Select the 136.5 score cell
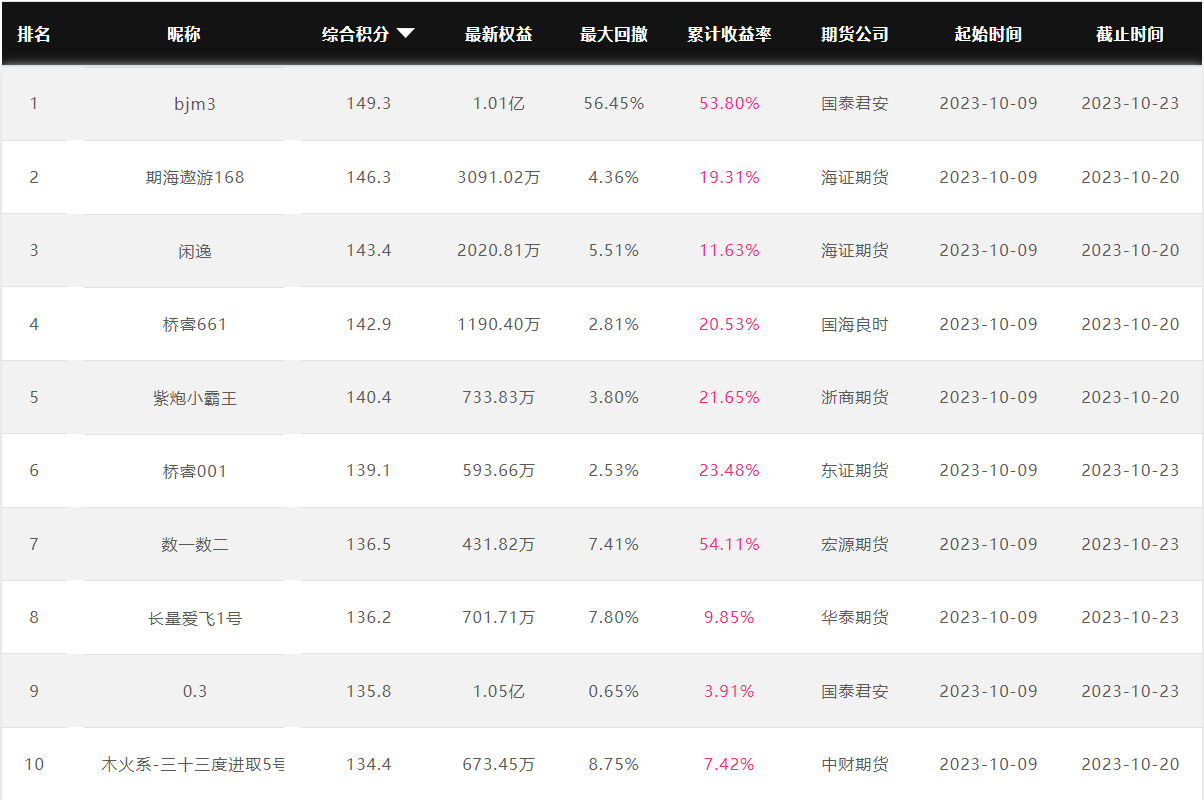The width and height of the screenshot is (1204, 800). pos(368,544)
